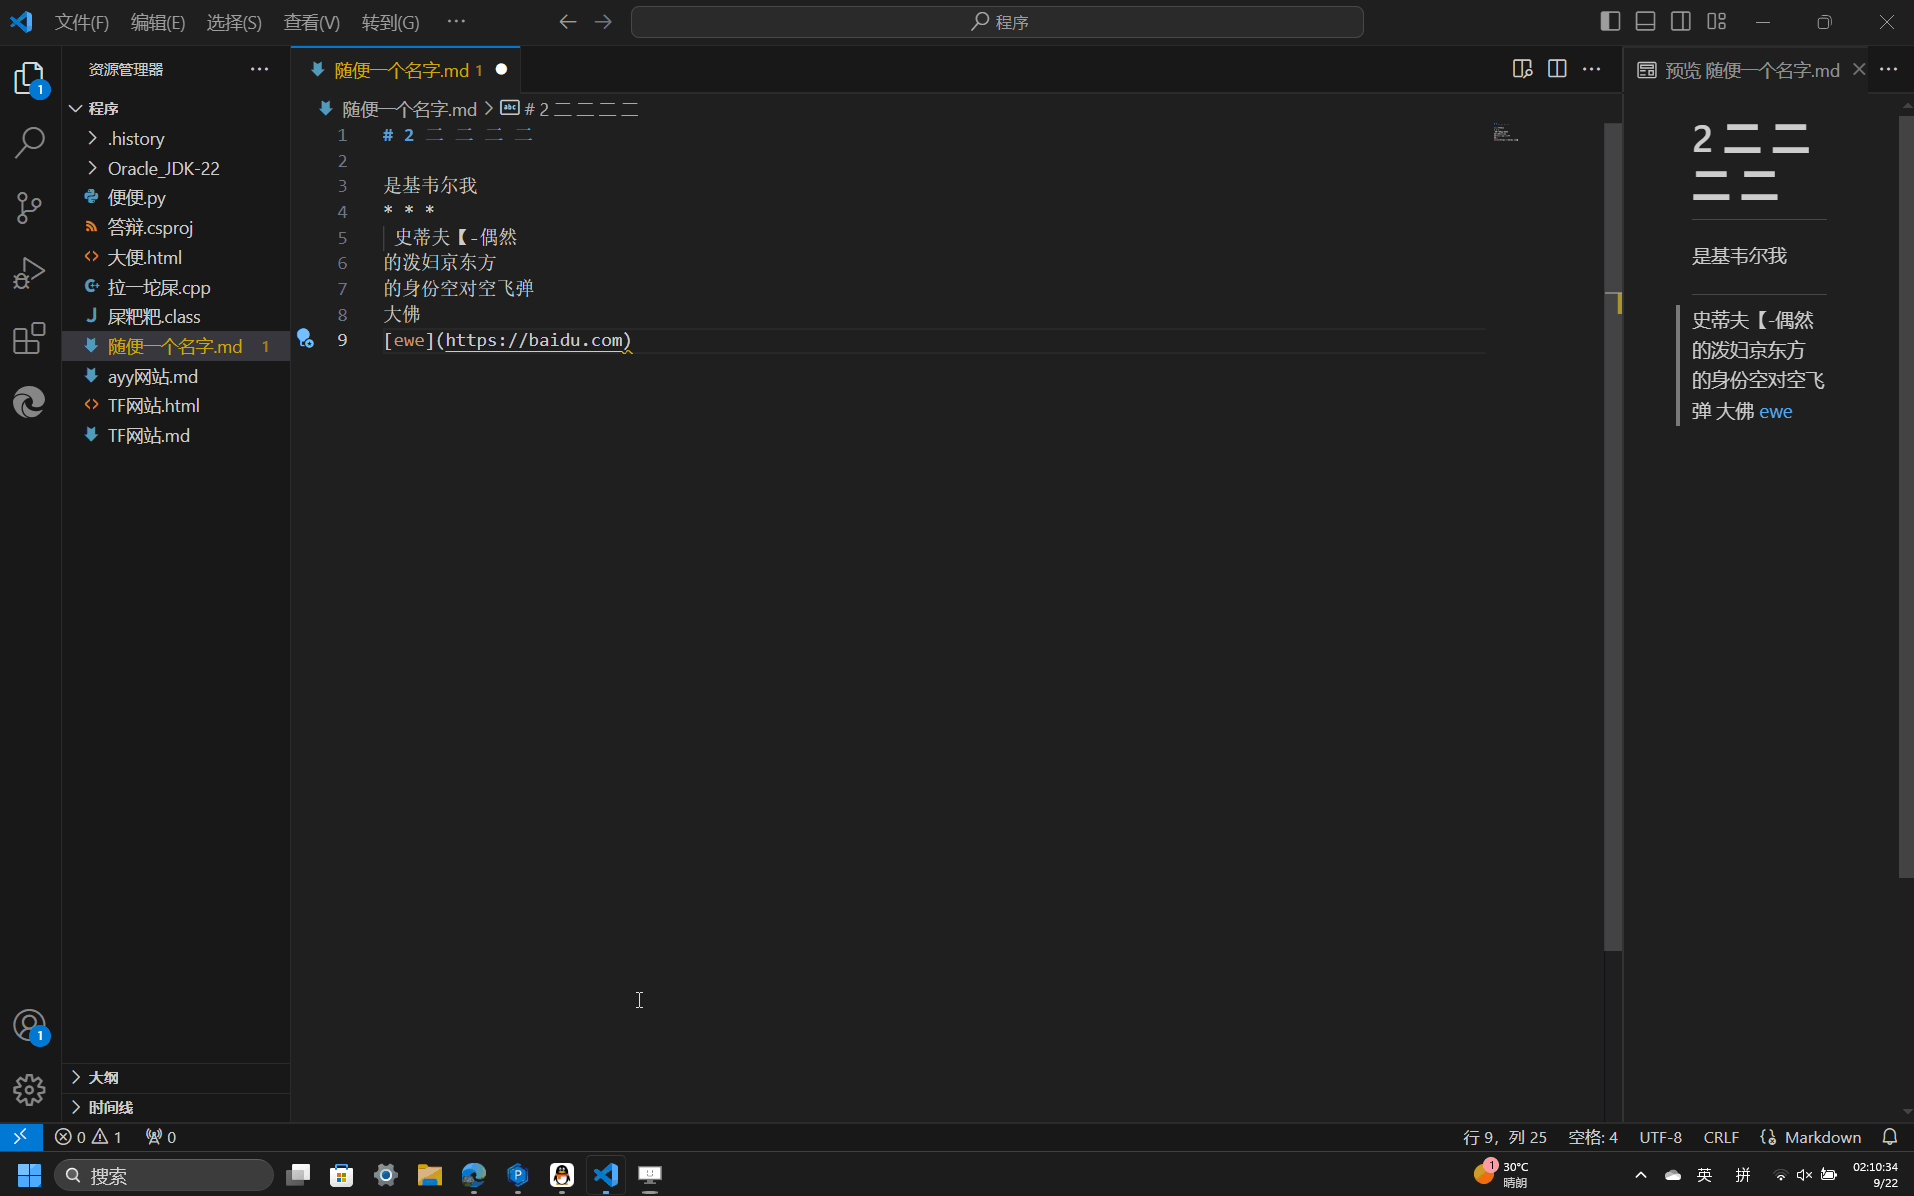Click the preview pane vertical scrollbar
The height and width of the screenshot is (1196, 1914).
(x=1906, y=496)
